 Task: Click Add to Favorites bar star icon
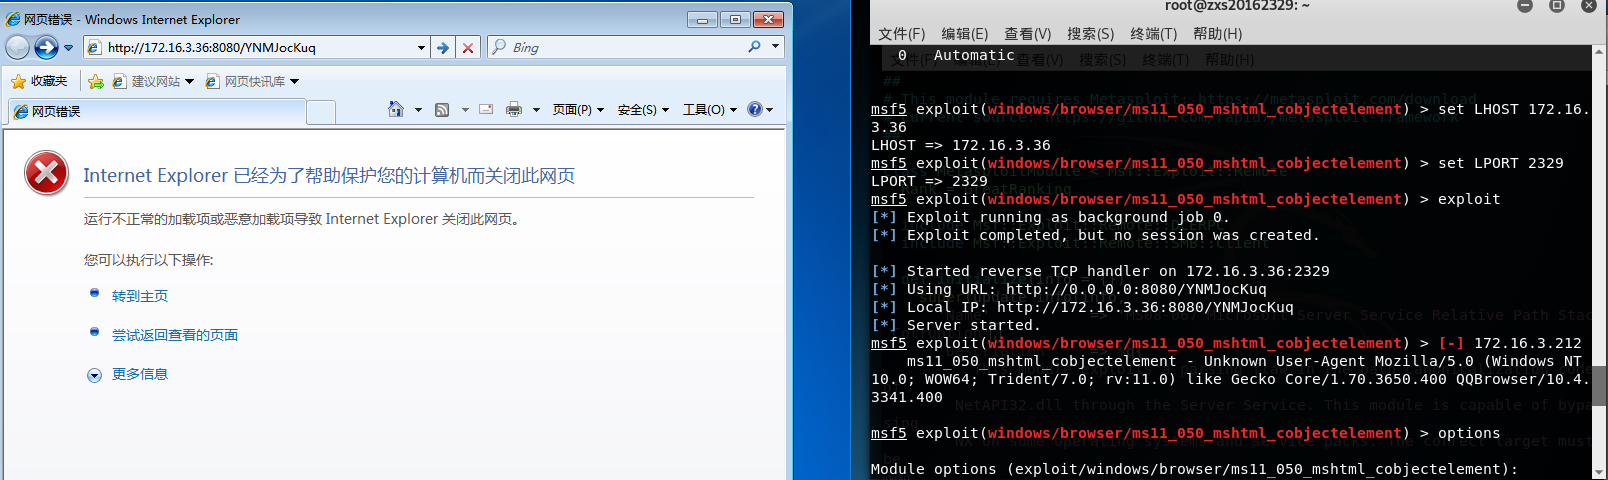tap(95, 81)
